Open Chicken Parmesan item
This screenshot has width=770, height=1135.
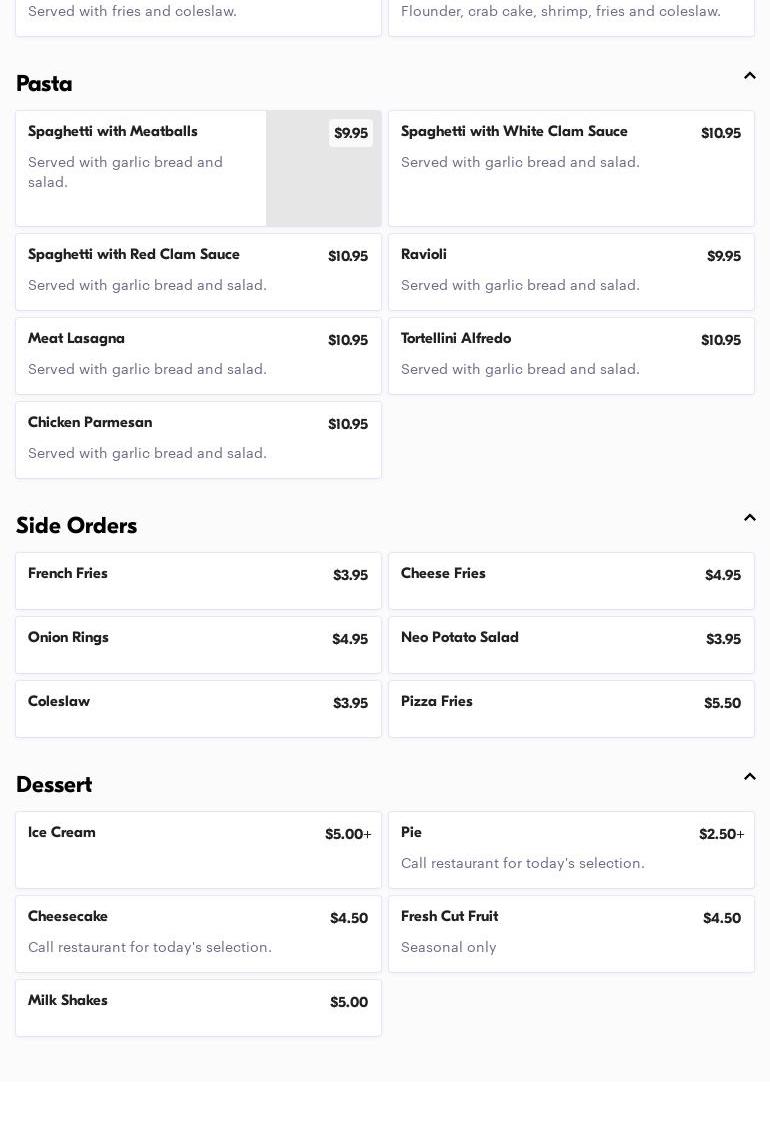(198, 439)
